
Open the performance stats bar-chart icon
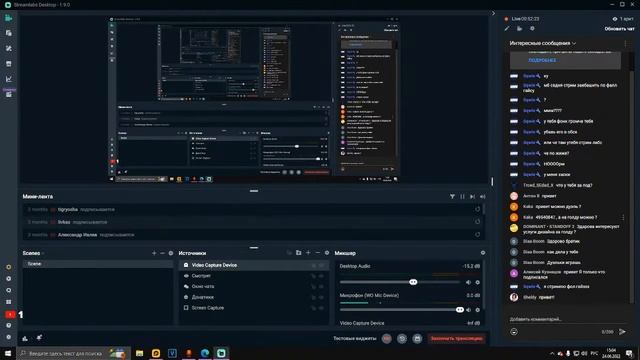pyautogui.click(x=25, y=338)
